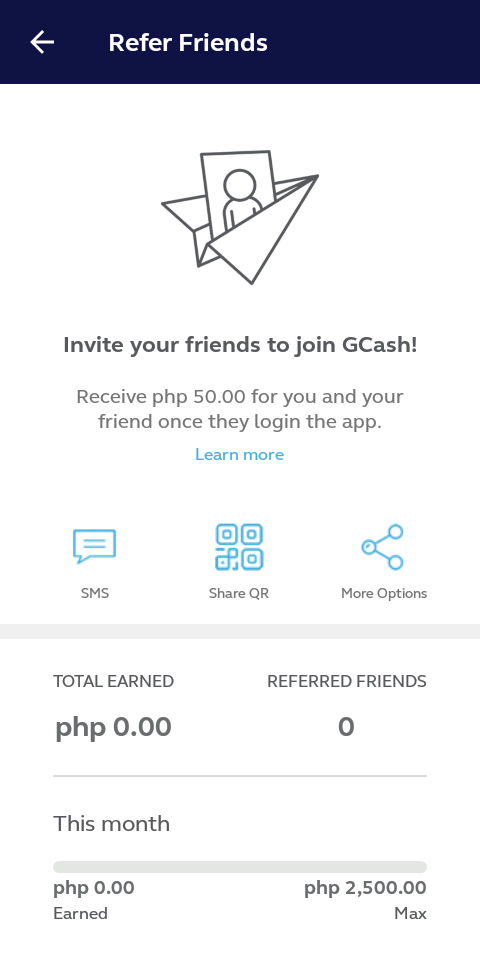480x954 pixels.
Task: Click the Invite your friends heading
Action: pos(240,346)
